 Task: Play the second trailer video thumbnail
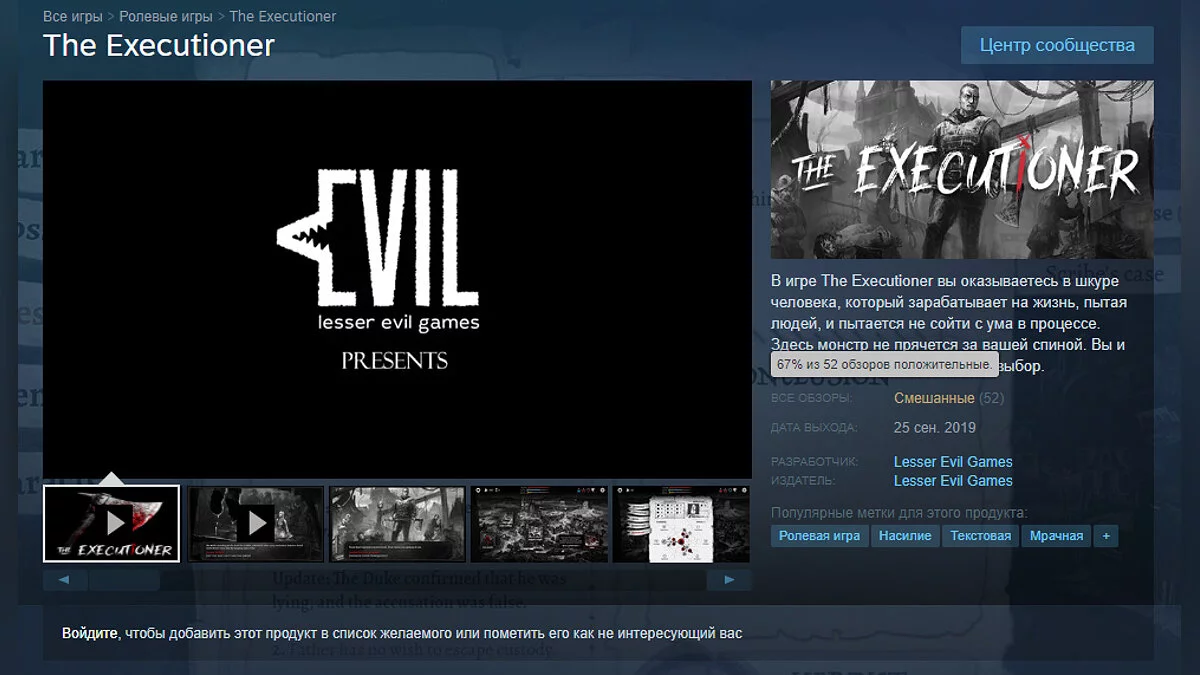256,523
